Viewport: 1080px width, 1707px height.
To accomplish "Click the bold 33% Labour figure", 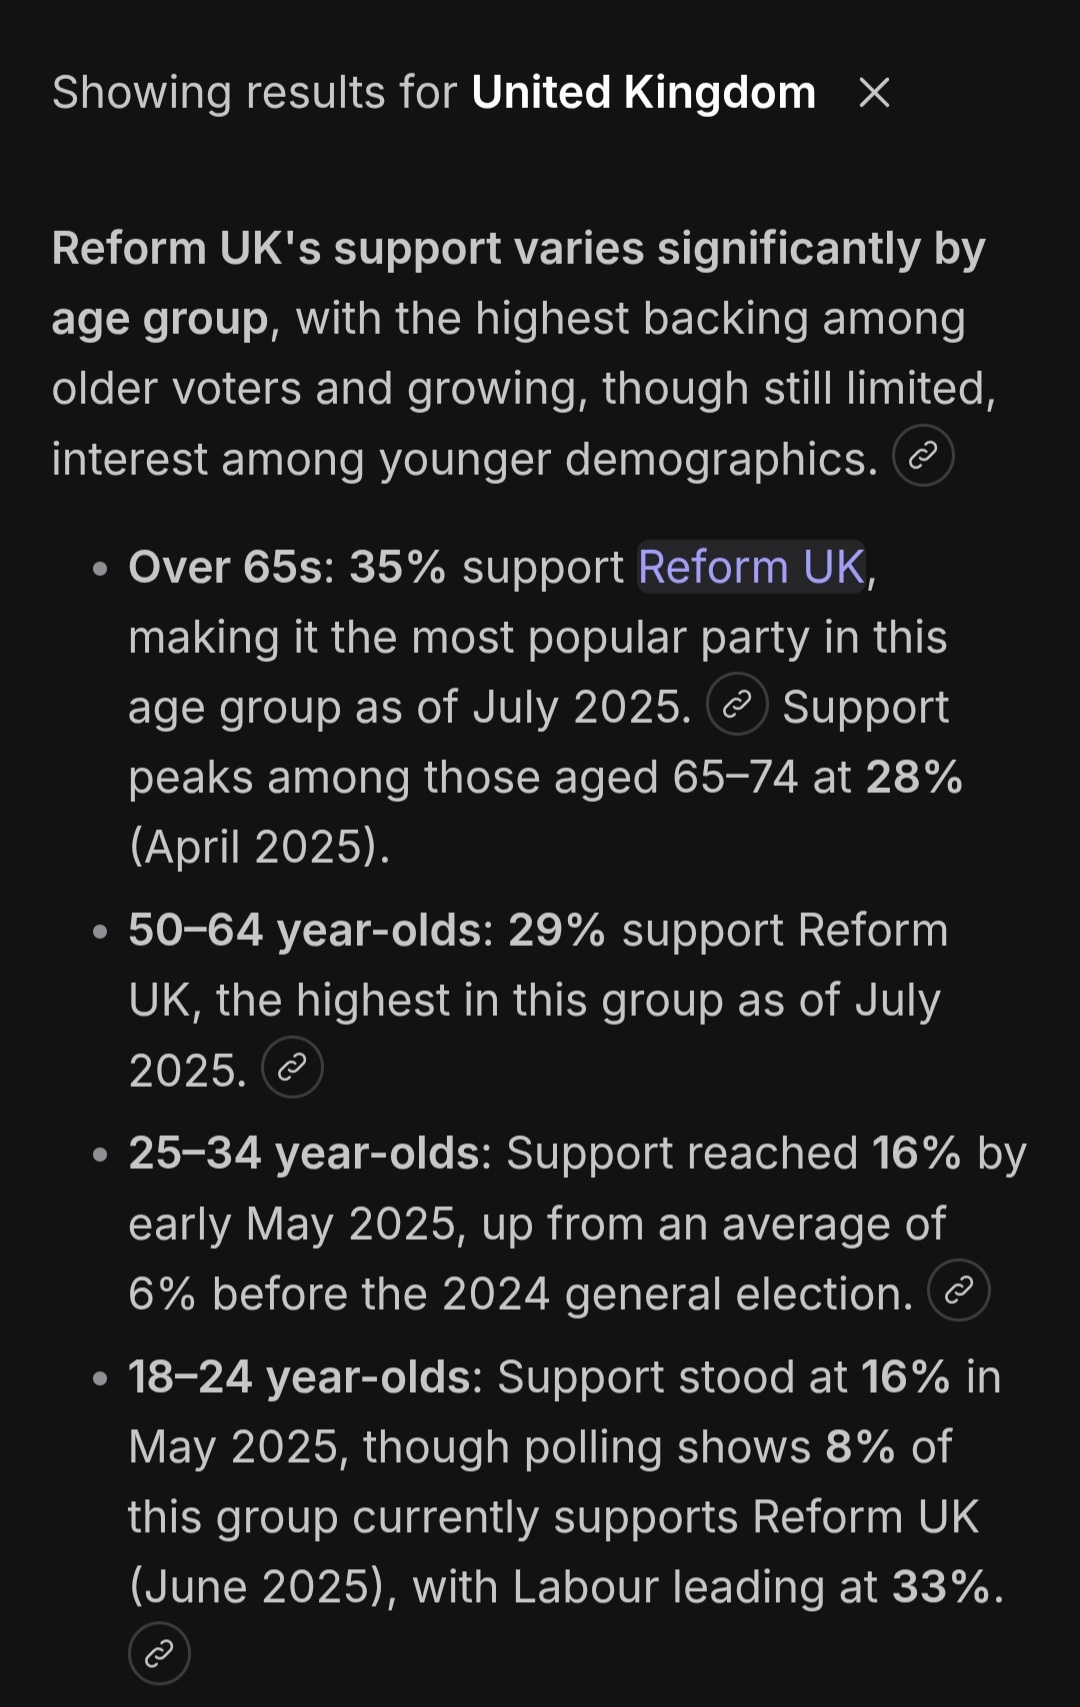I will pyautogui.click(x=940, y=1586).
